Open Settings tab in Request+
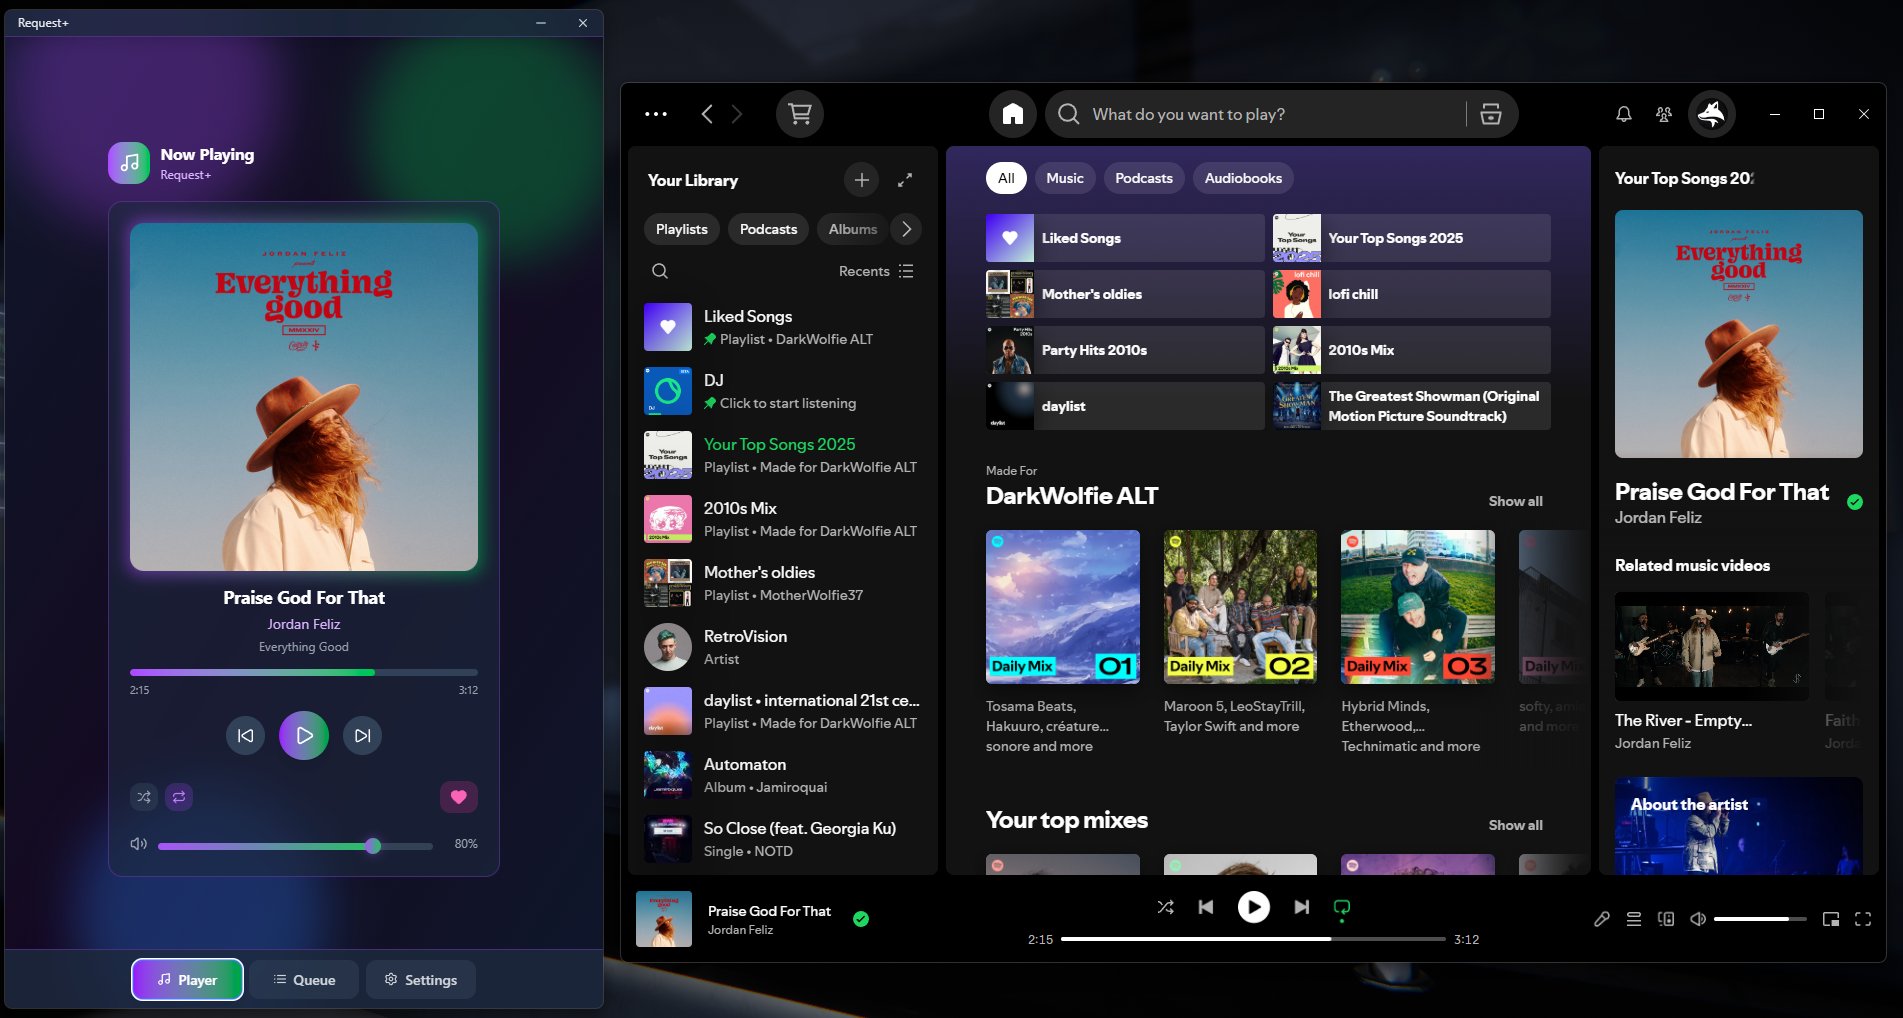The height and width of the screenshot is (1018, 1903). pyautogui.click(x=421, y=980)
